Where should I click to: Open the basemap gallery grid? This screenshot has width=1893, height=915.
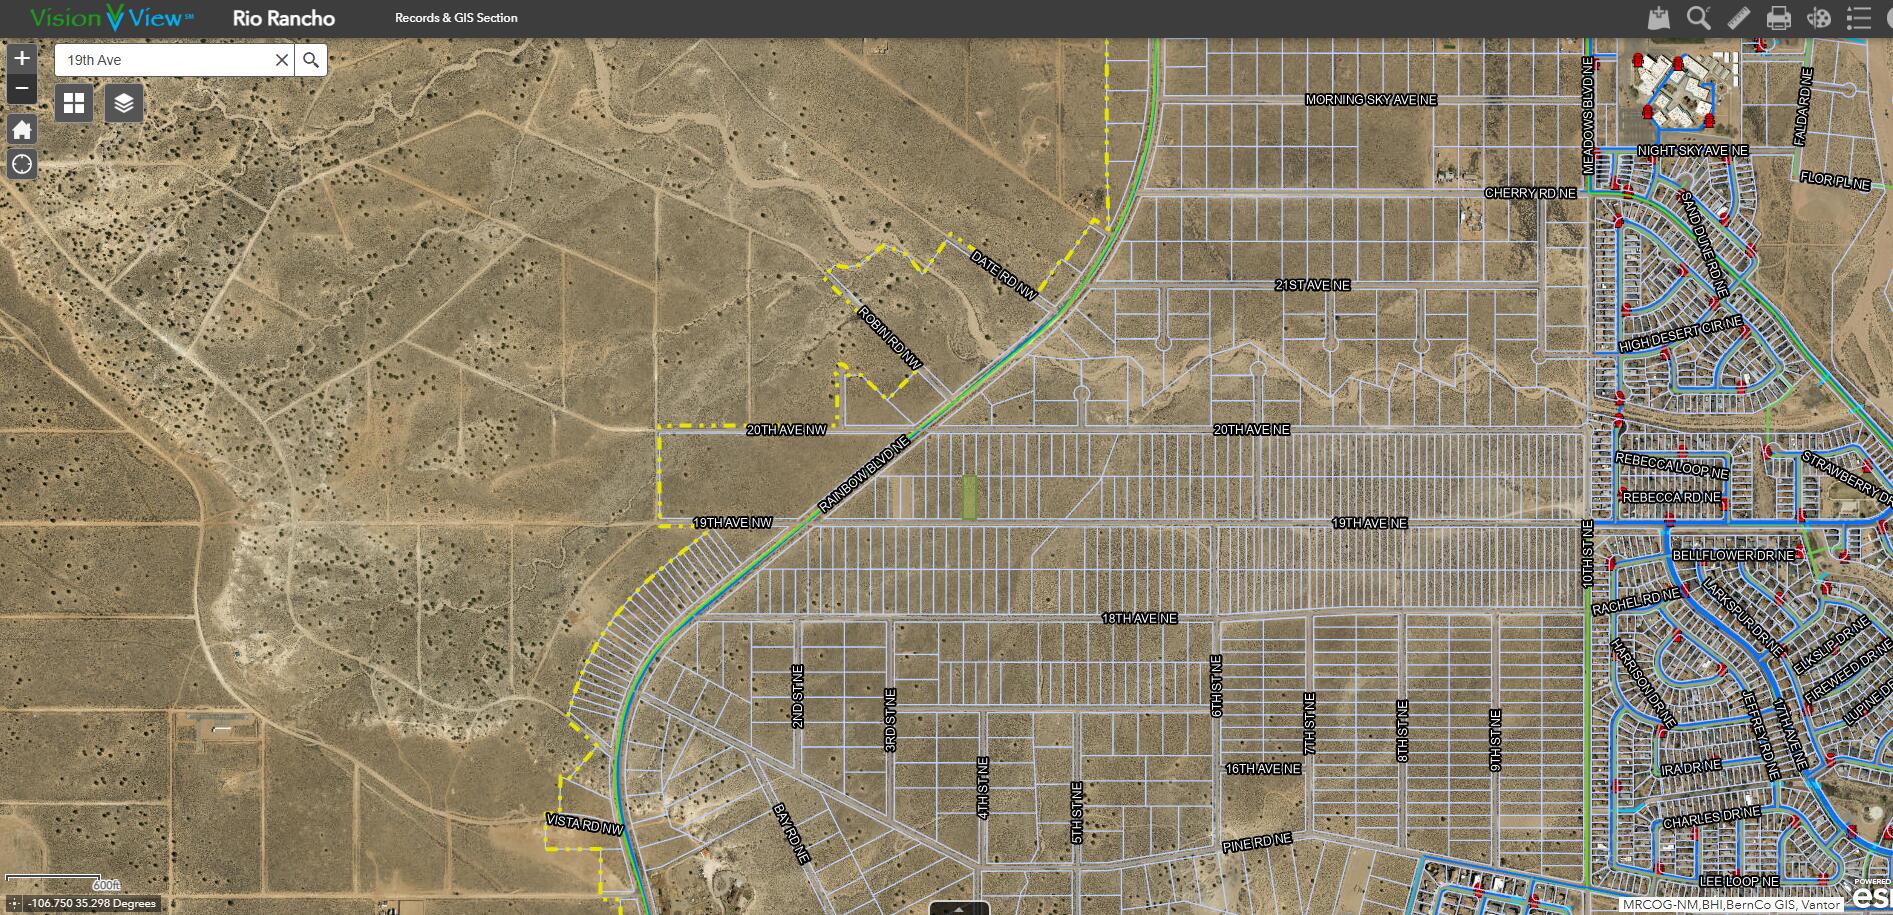click(x=74, y=103)
